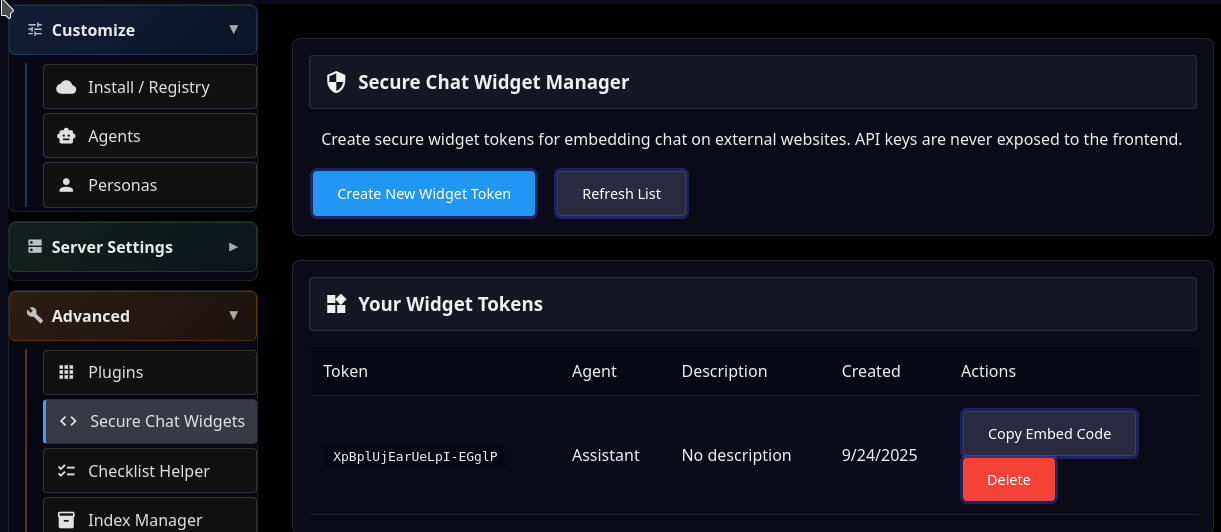This screenshot has width=1221, height=532.
Task: Delete the XpBplUjEarUeLpI-EGglP token
Action: 1008,480
